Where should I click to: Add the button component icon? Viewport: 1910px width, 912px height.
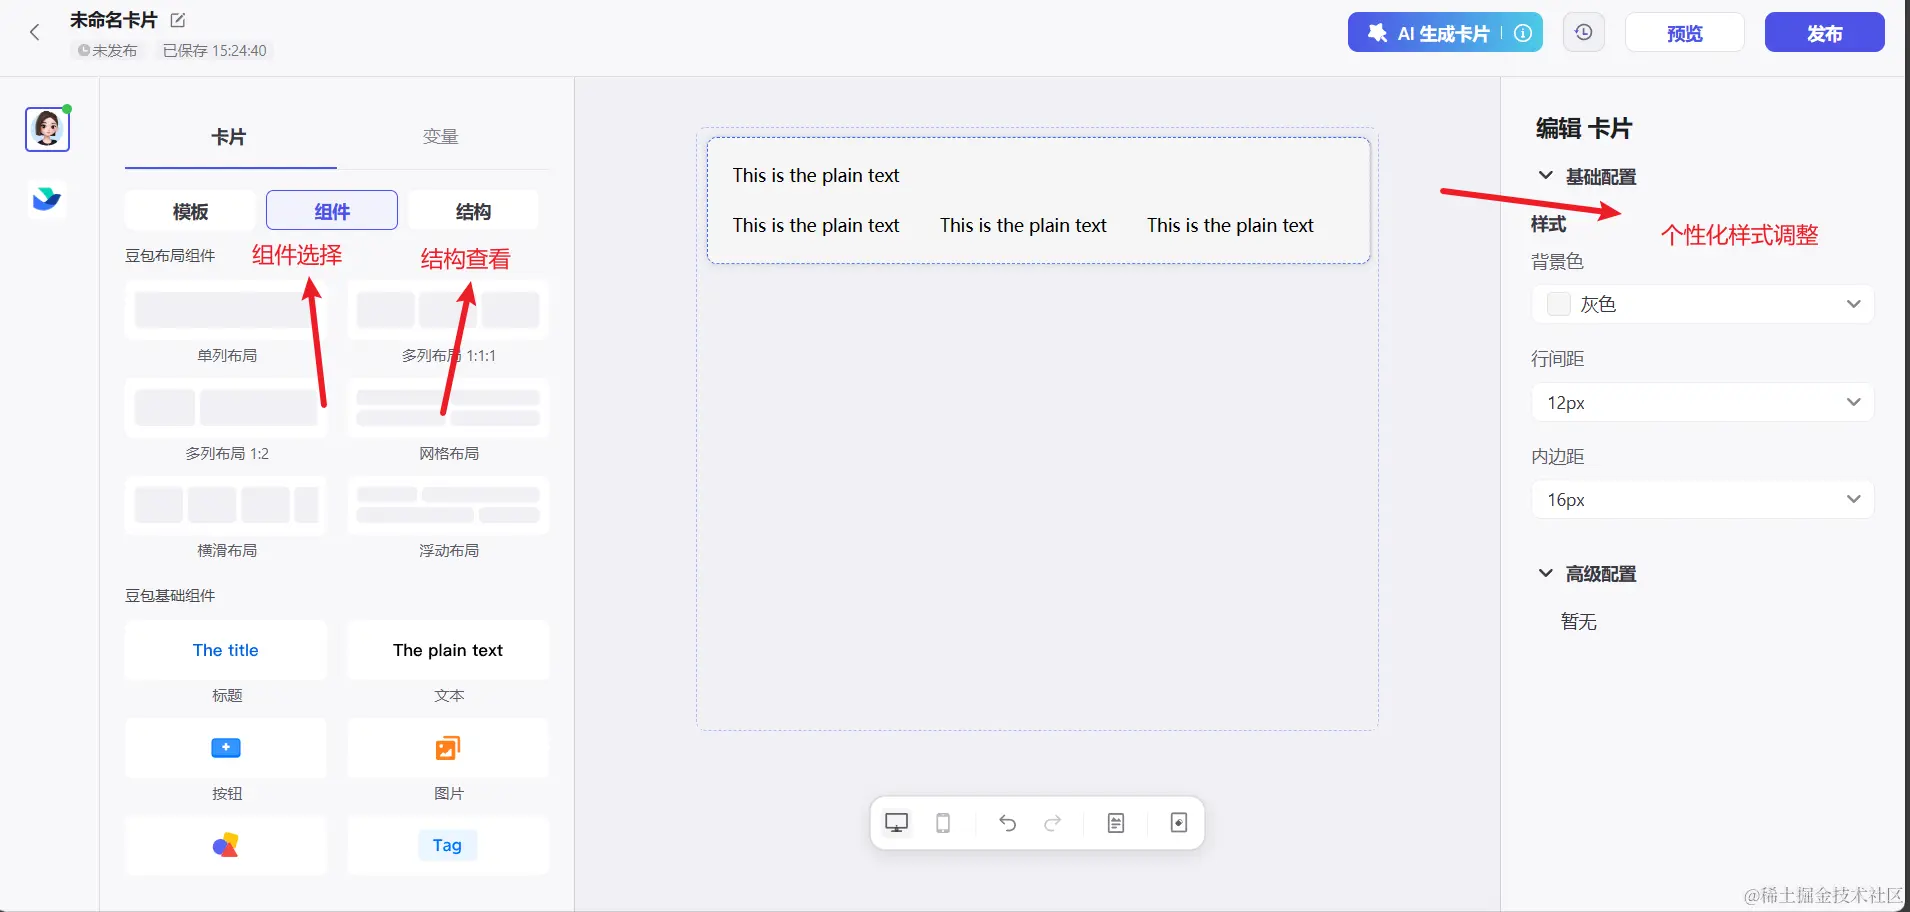click(x=226, y=748)
